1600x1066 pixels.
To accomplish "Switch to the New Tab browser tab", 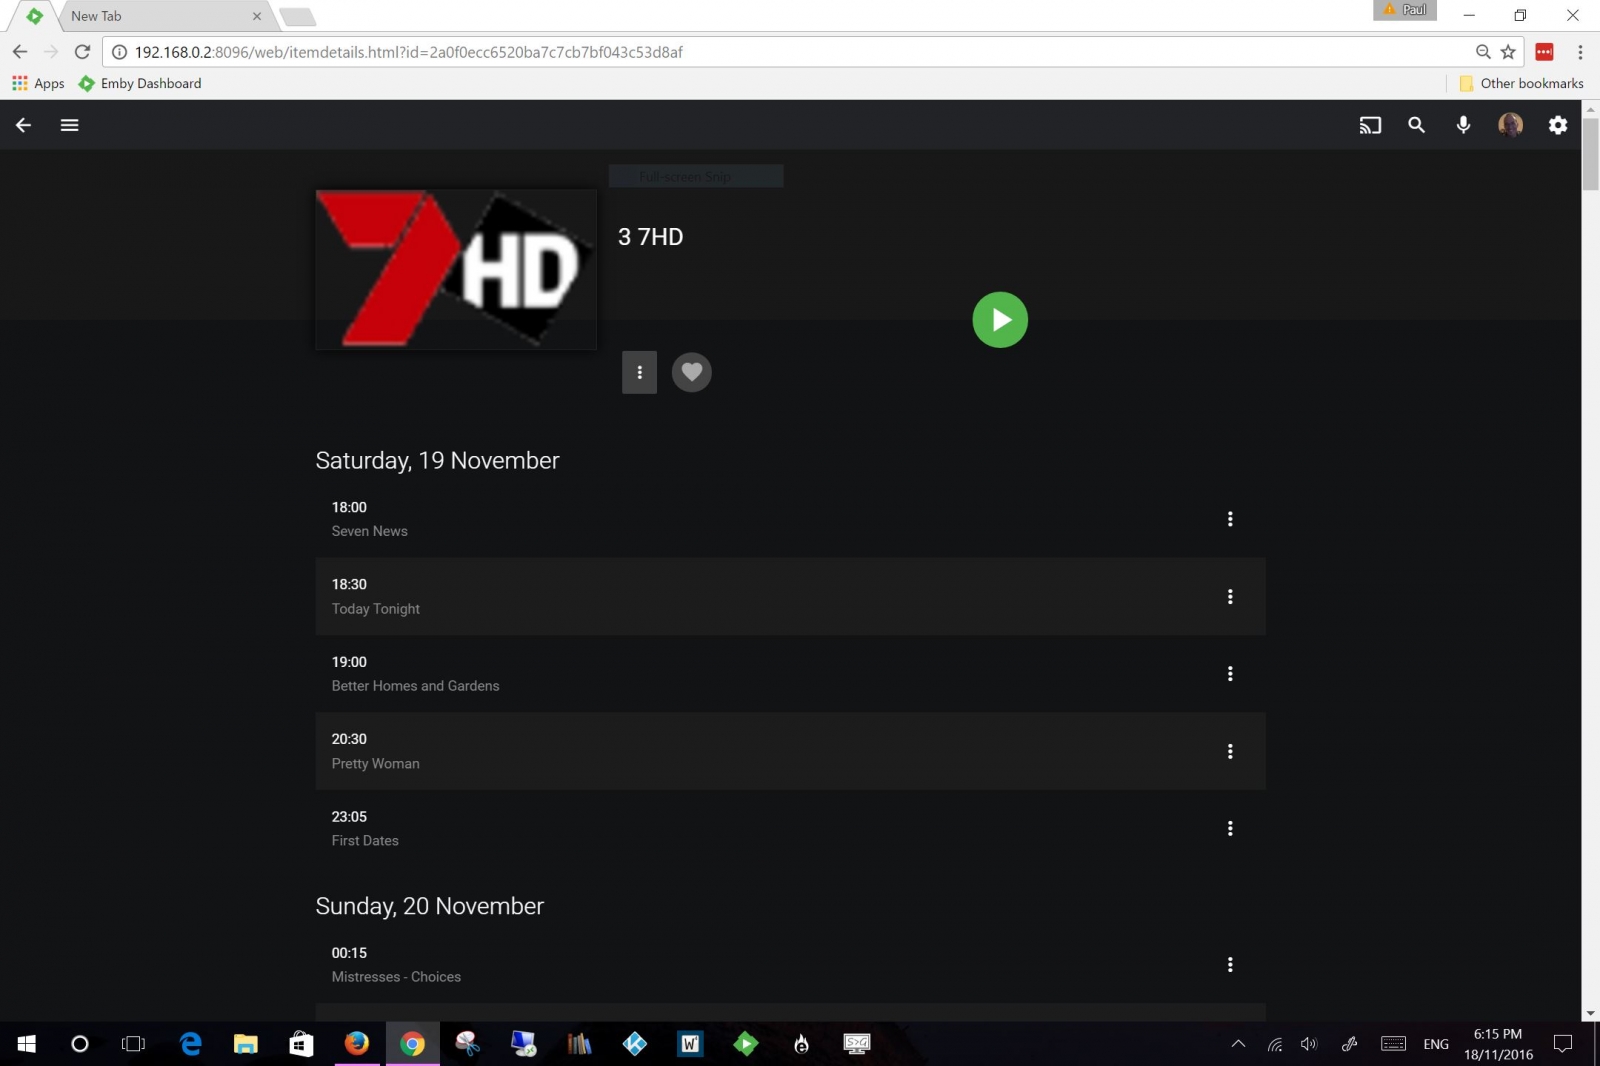I will (150, 16).
